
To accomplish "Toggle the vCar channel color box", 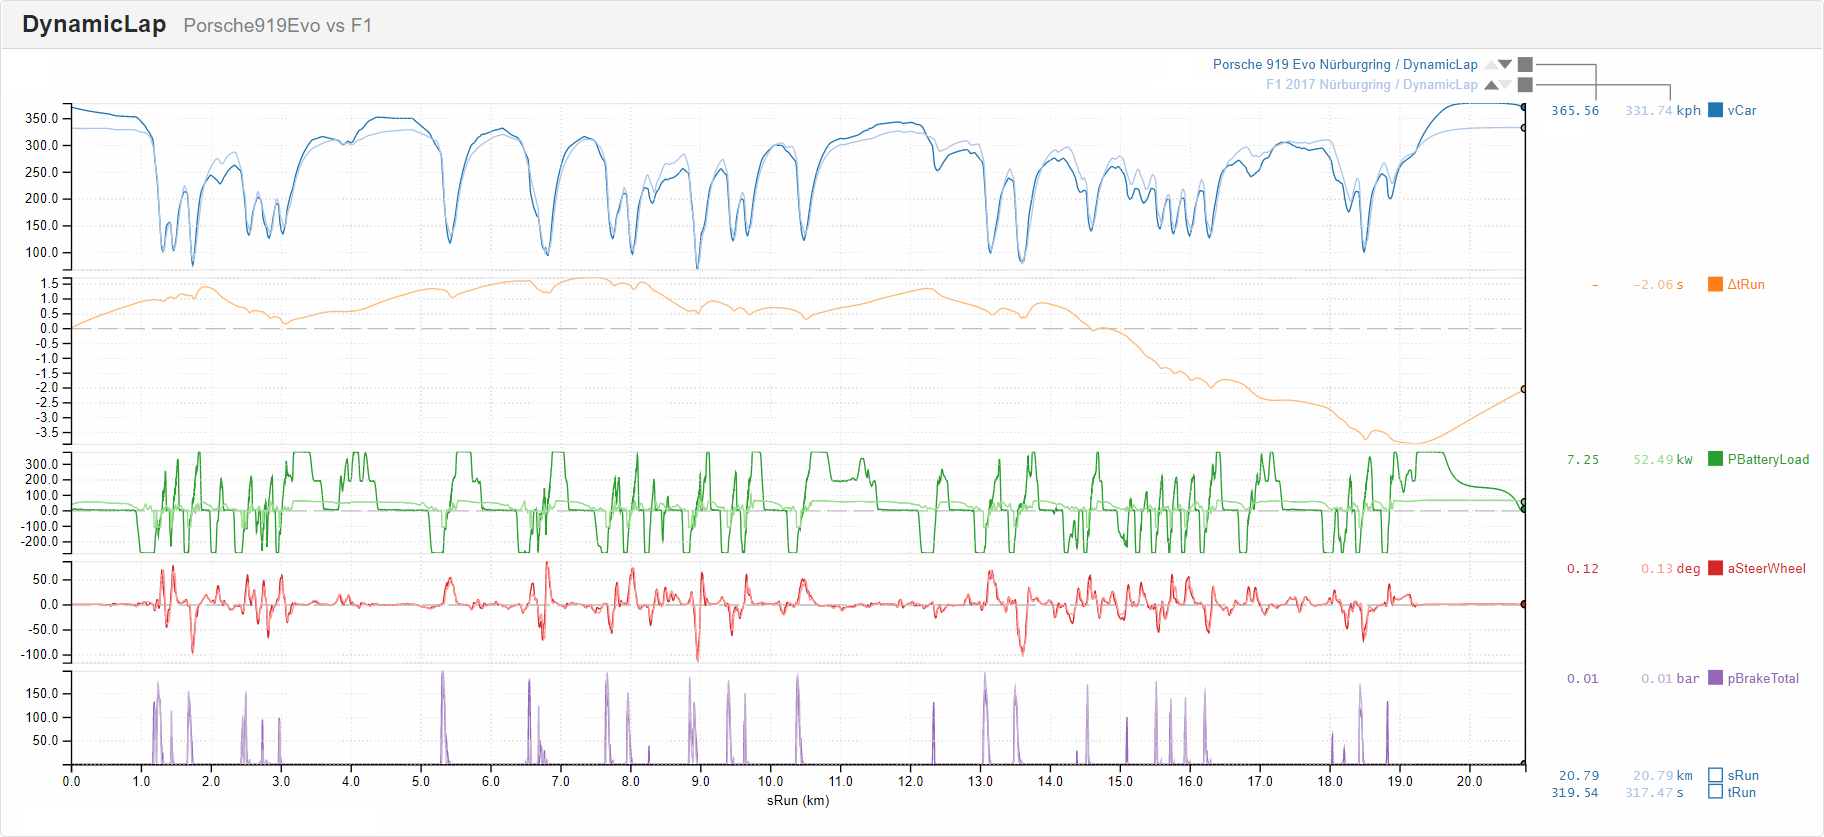I will [1715, 110].
